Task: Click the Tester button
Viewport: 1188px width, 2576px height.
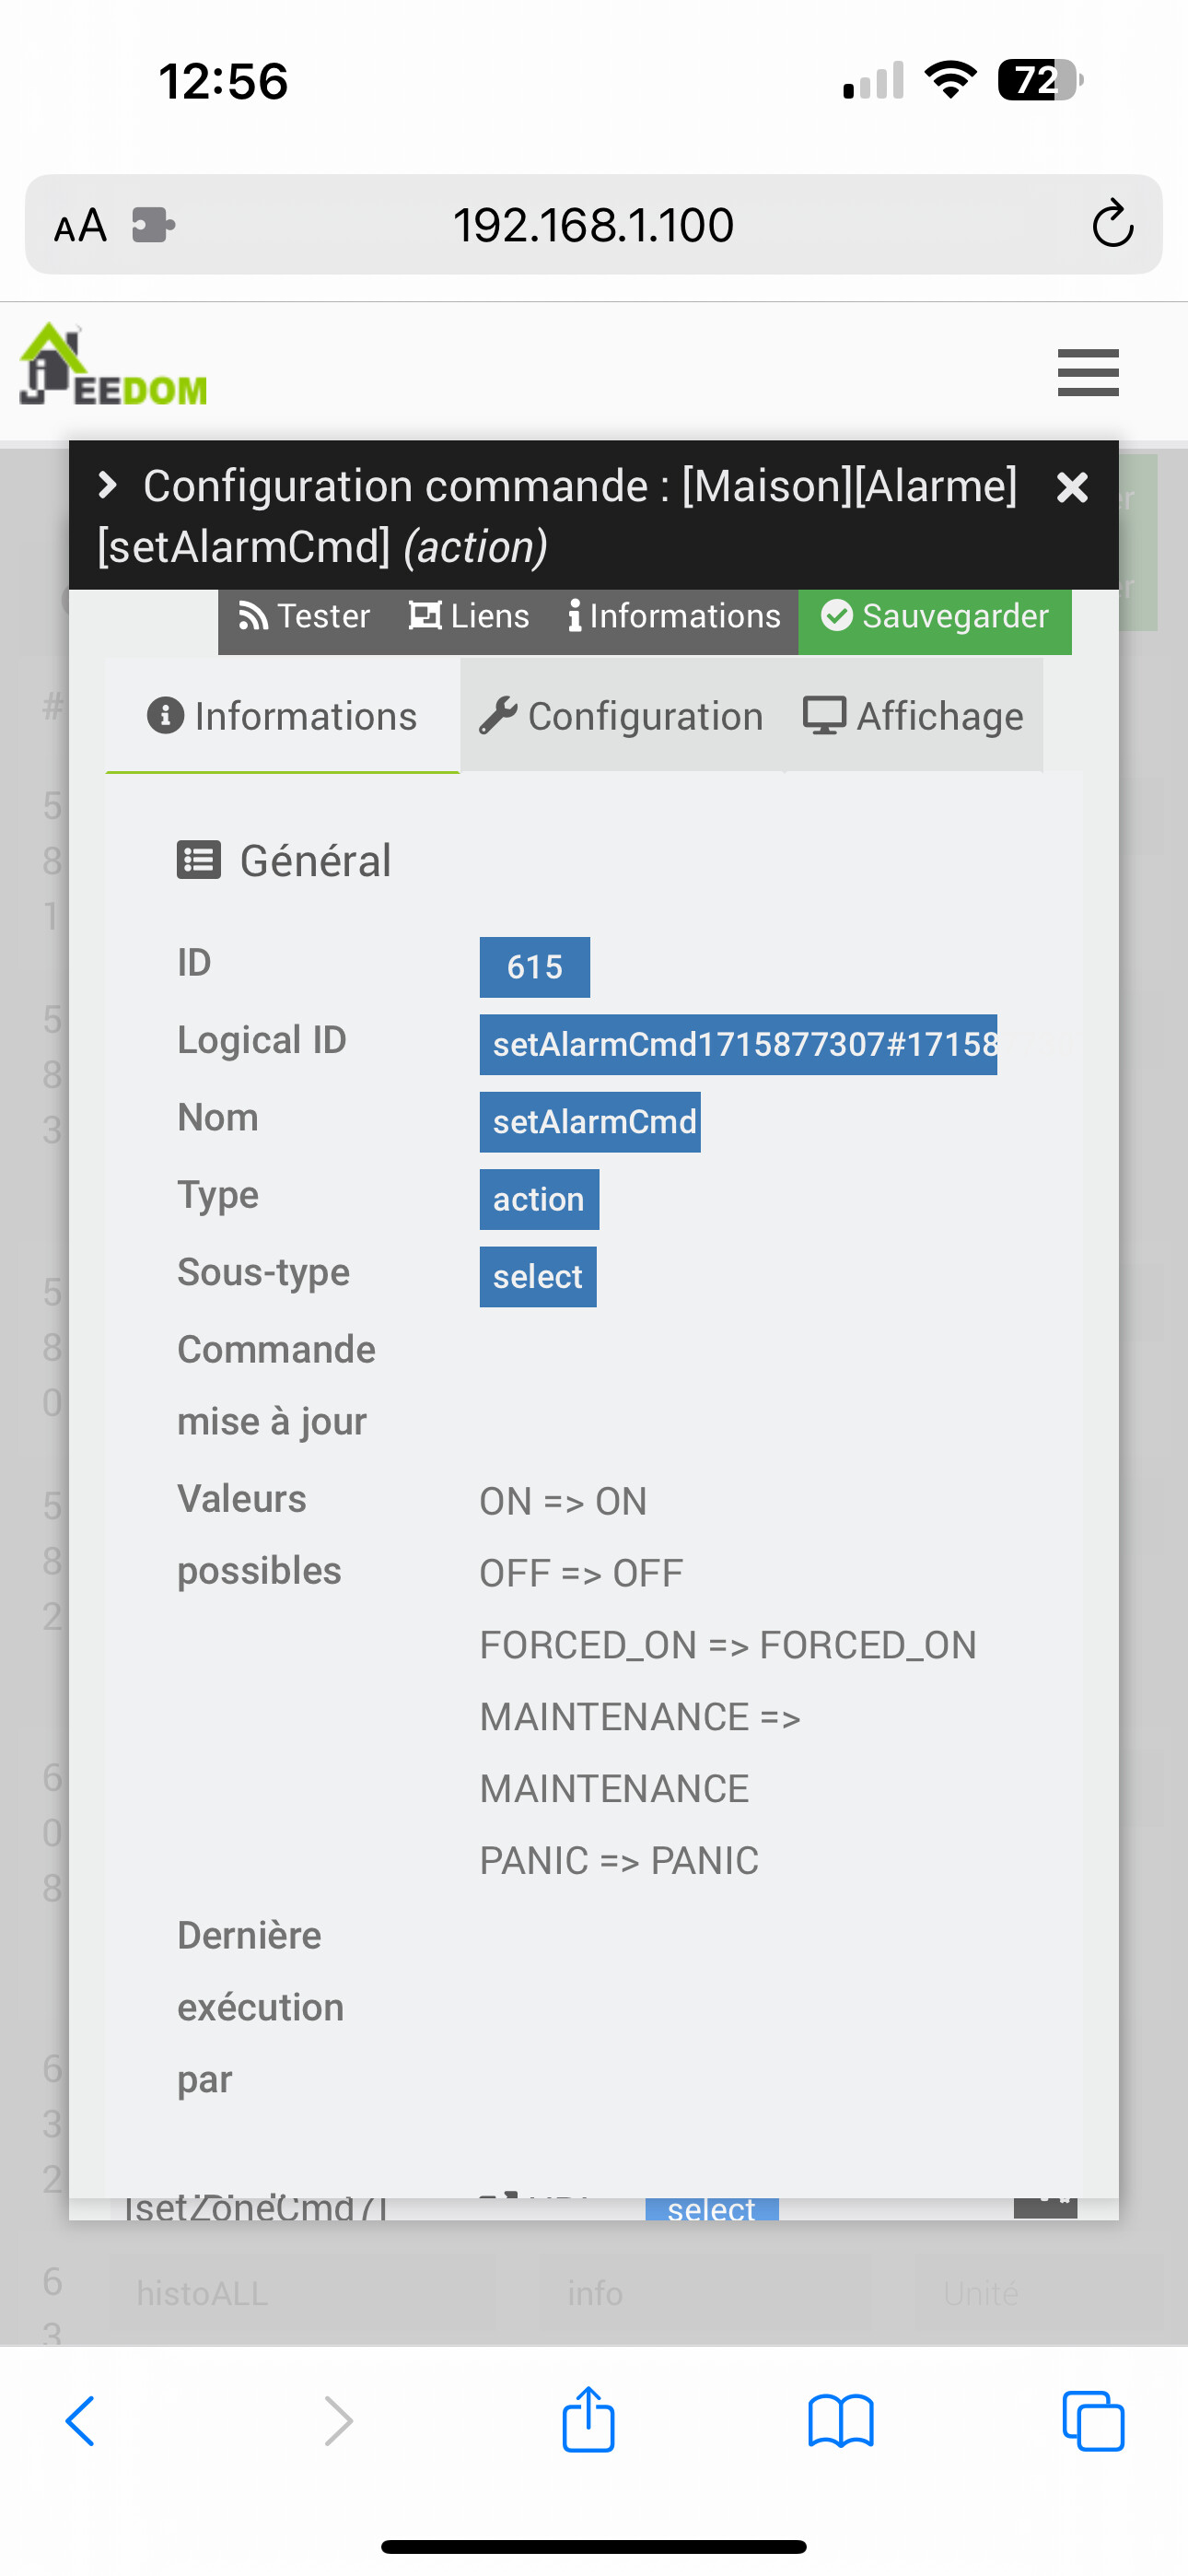Action: click(304, 616)
